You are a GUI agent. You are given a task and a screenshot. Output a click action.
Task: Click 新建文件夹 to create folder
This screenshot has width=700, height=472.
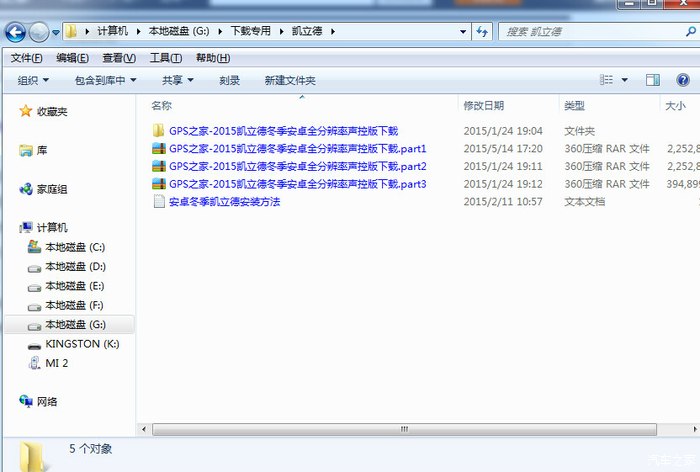290,80
